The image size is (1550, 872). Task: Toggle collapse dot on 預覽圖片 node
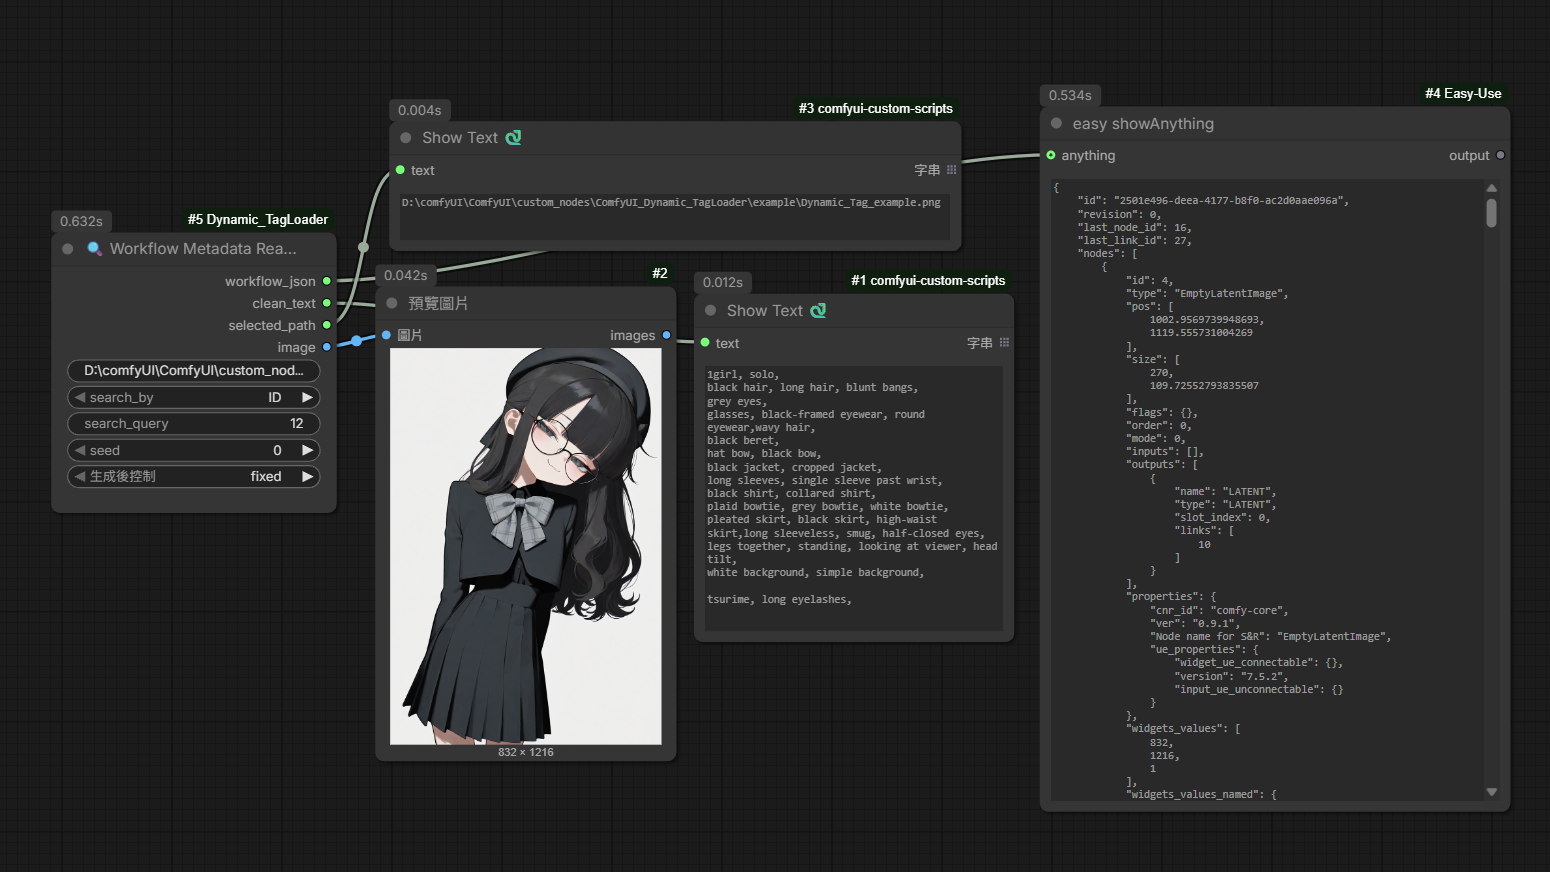click(x=392, y=303)
